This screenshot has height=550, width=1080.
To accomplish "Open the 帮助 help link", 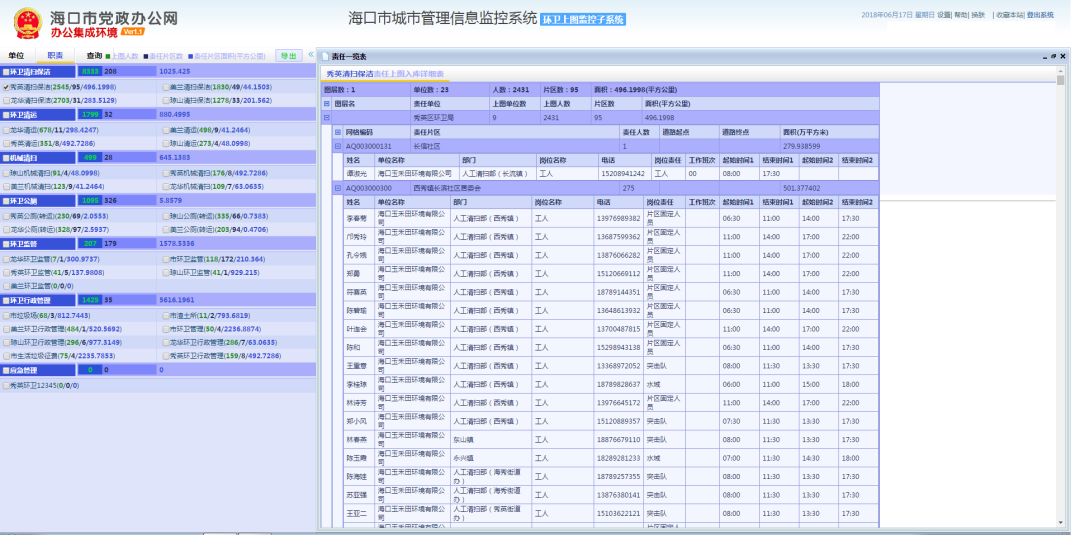I will tap(961, 15).
